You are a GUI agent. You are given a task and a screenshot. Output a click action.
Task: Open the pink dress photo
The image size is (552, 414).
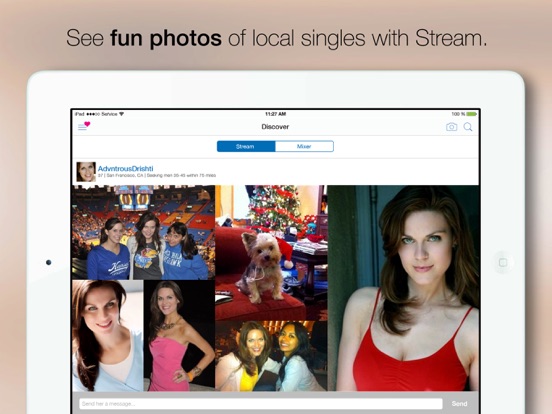[x=180, y=335]
